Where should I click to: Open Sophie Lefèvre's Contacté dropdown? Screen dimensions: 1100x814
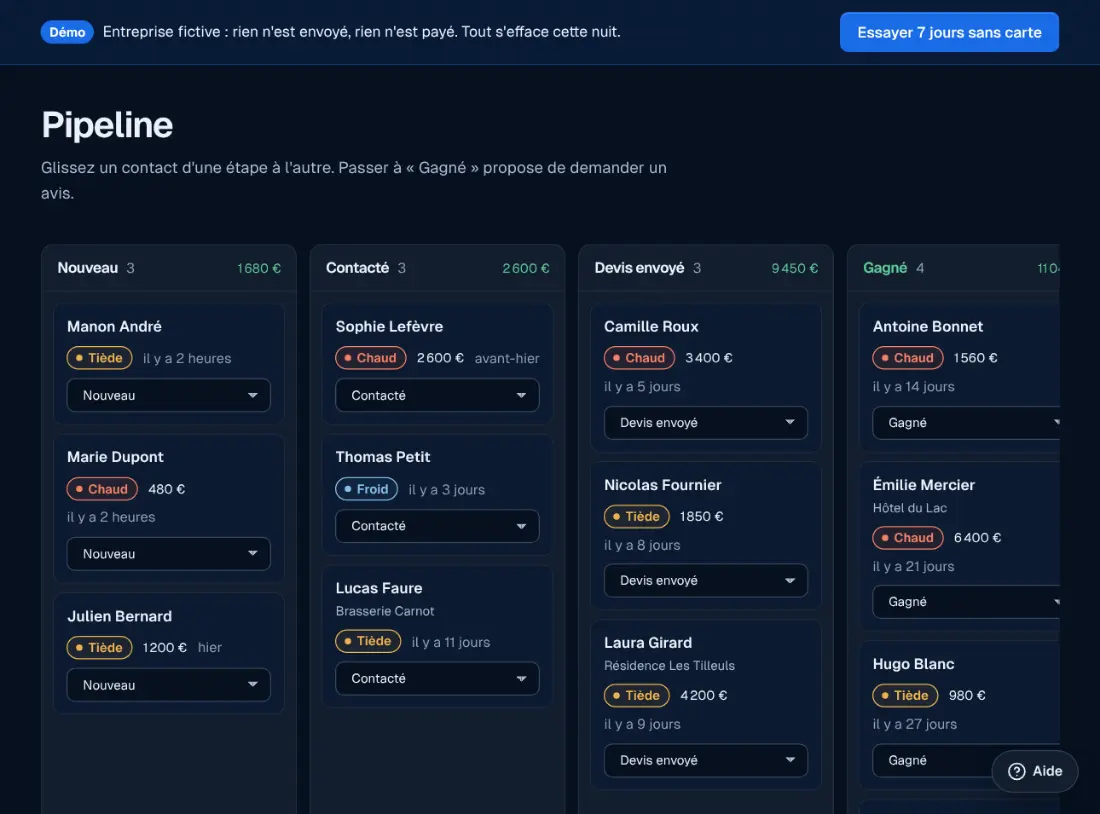coord(437,395)
